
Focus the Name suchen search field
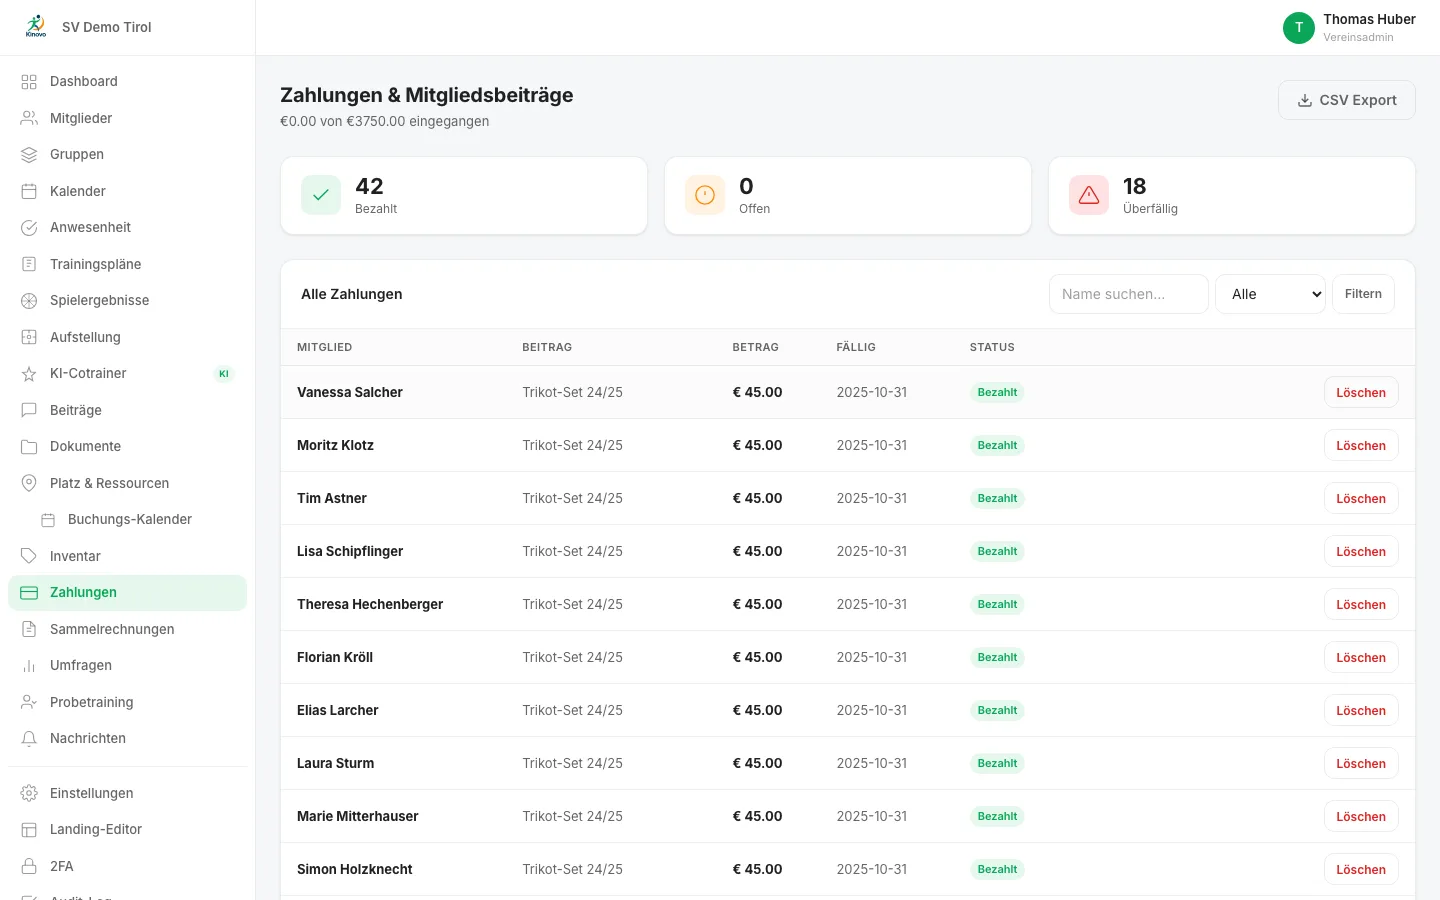pyautogui.click(x=1129, y=294)
